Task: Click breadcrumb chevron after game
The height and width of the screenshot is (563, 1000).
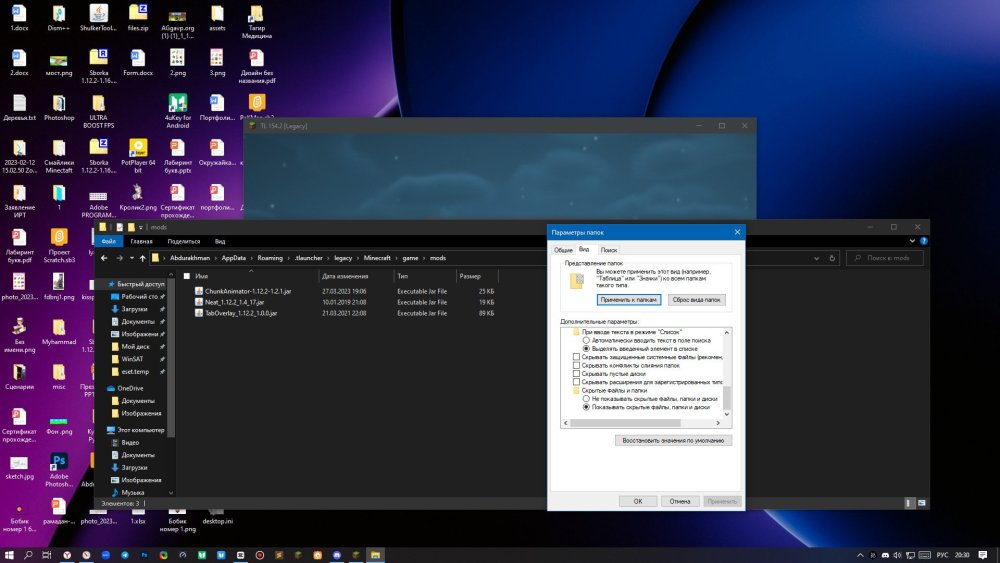Action: [x=424, y=258]
